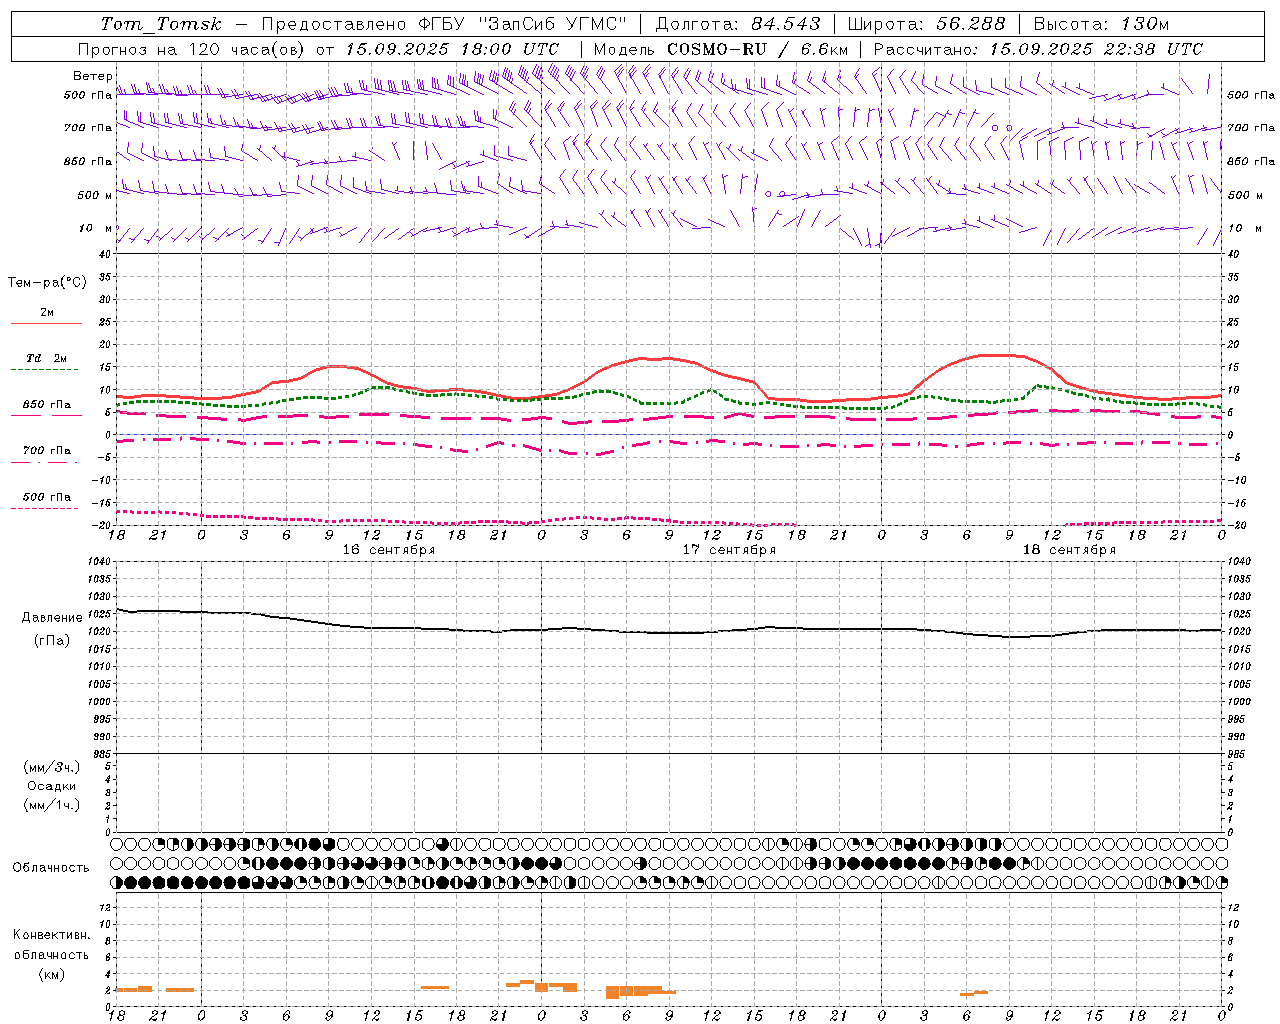Click the forecast start time 15.09.2025 18:00 UTC
1280x1024 pixels.
[x=452, y=49]
